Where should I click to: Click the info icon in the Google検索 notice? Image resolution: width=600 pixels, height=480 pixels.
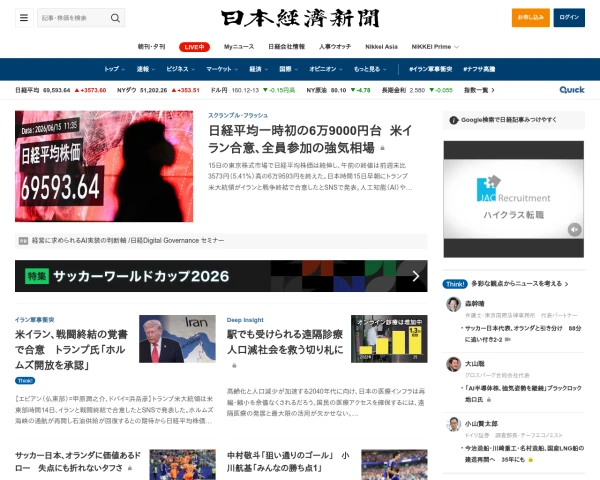tap(453, 120)
